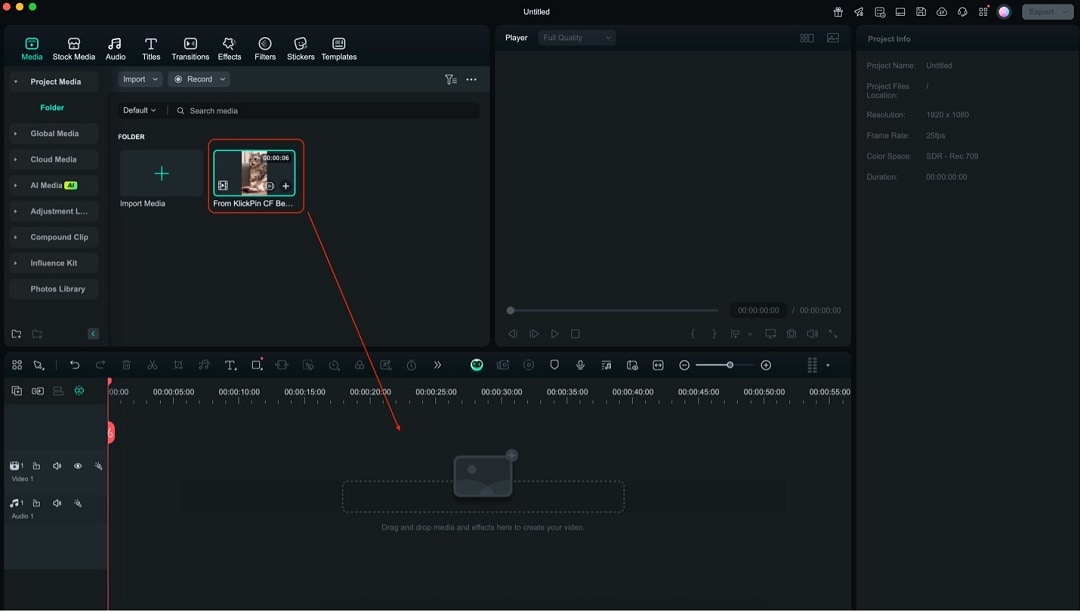
Task: Open the Filters tab
Action: tap(265, 49)
